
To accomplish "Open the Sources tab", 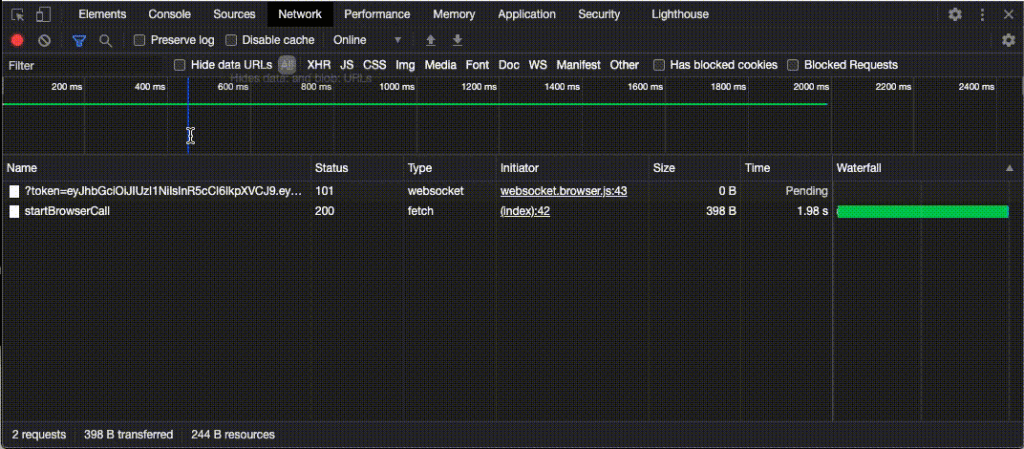I will (x=234, y=14).
